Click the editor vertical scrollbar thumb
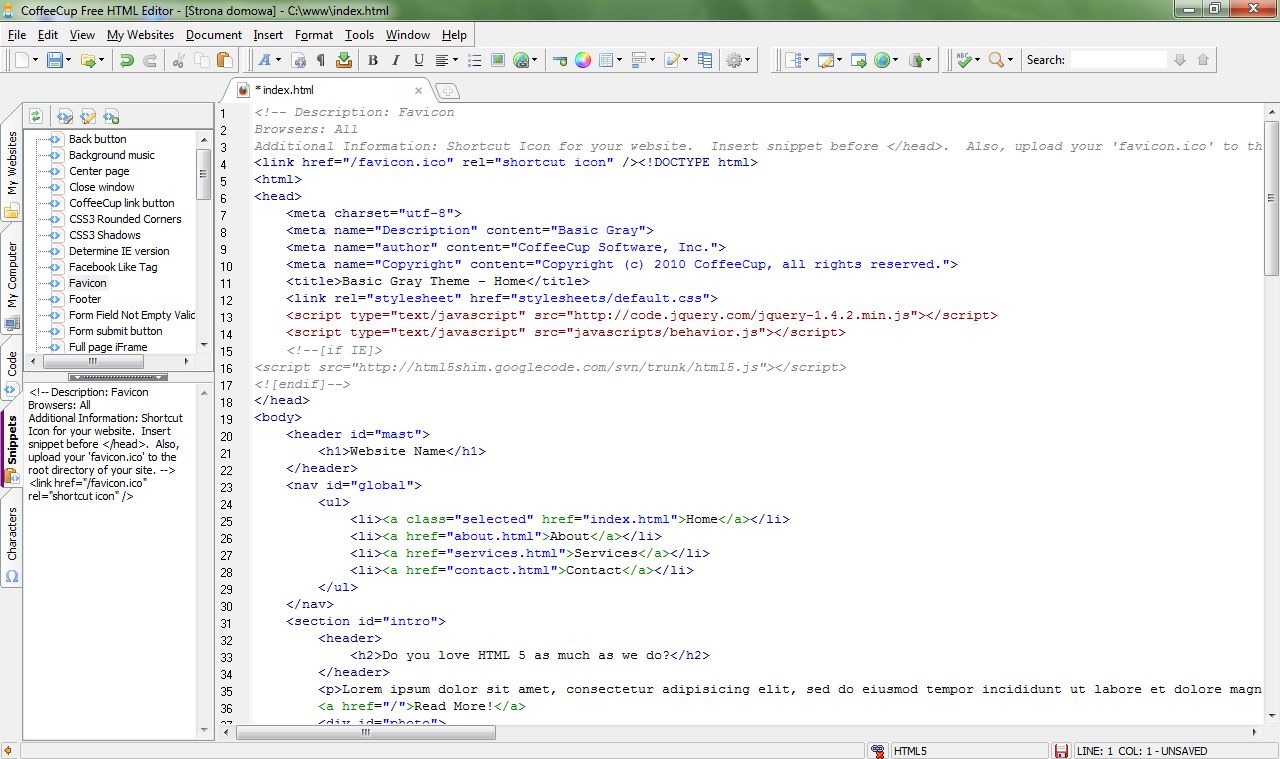 [1271, 197]
